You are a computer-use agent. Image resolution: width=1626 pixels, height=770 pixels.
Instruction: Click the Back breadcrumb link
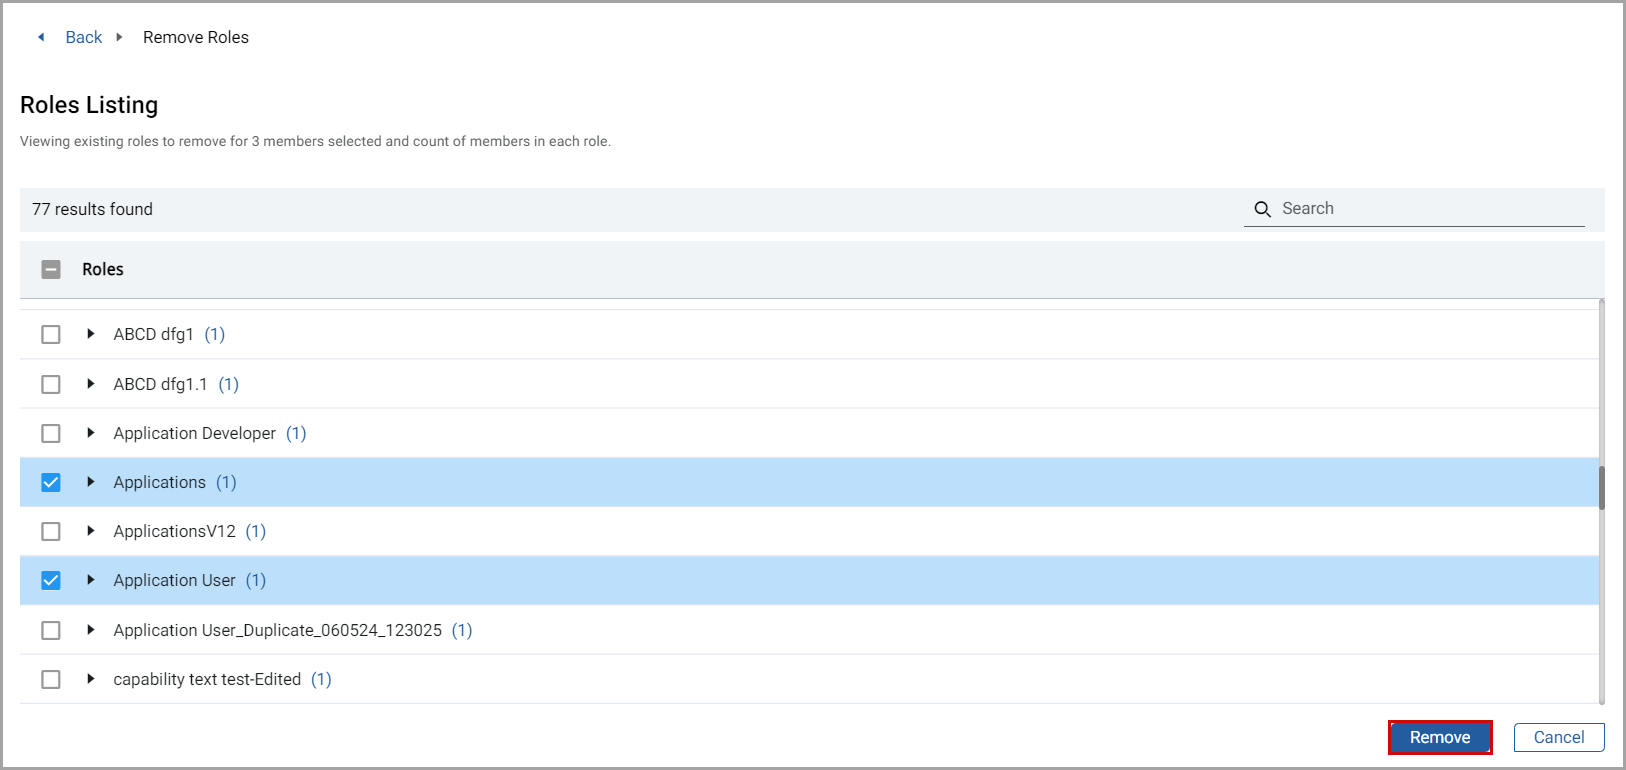tap(84, 37)
